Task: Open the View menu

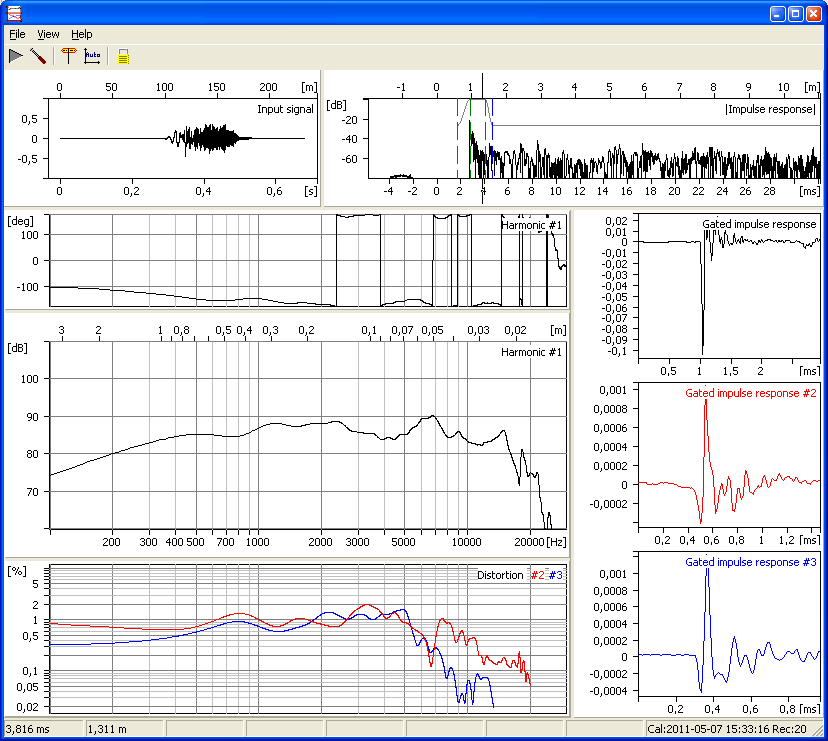Action: [48, 34]
